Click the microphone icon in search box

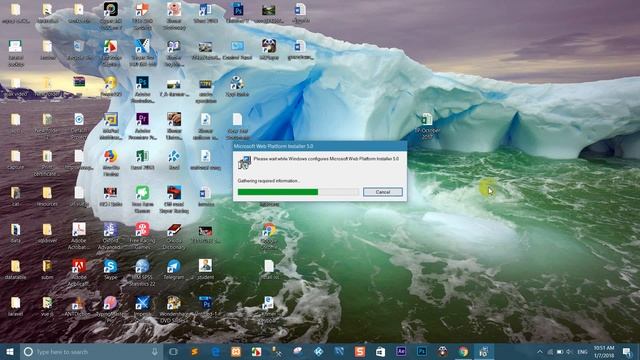click(x=155, y=351)
